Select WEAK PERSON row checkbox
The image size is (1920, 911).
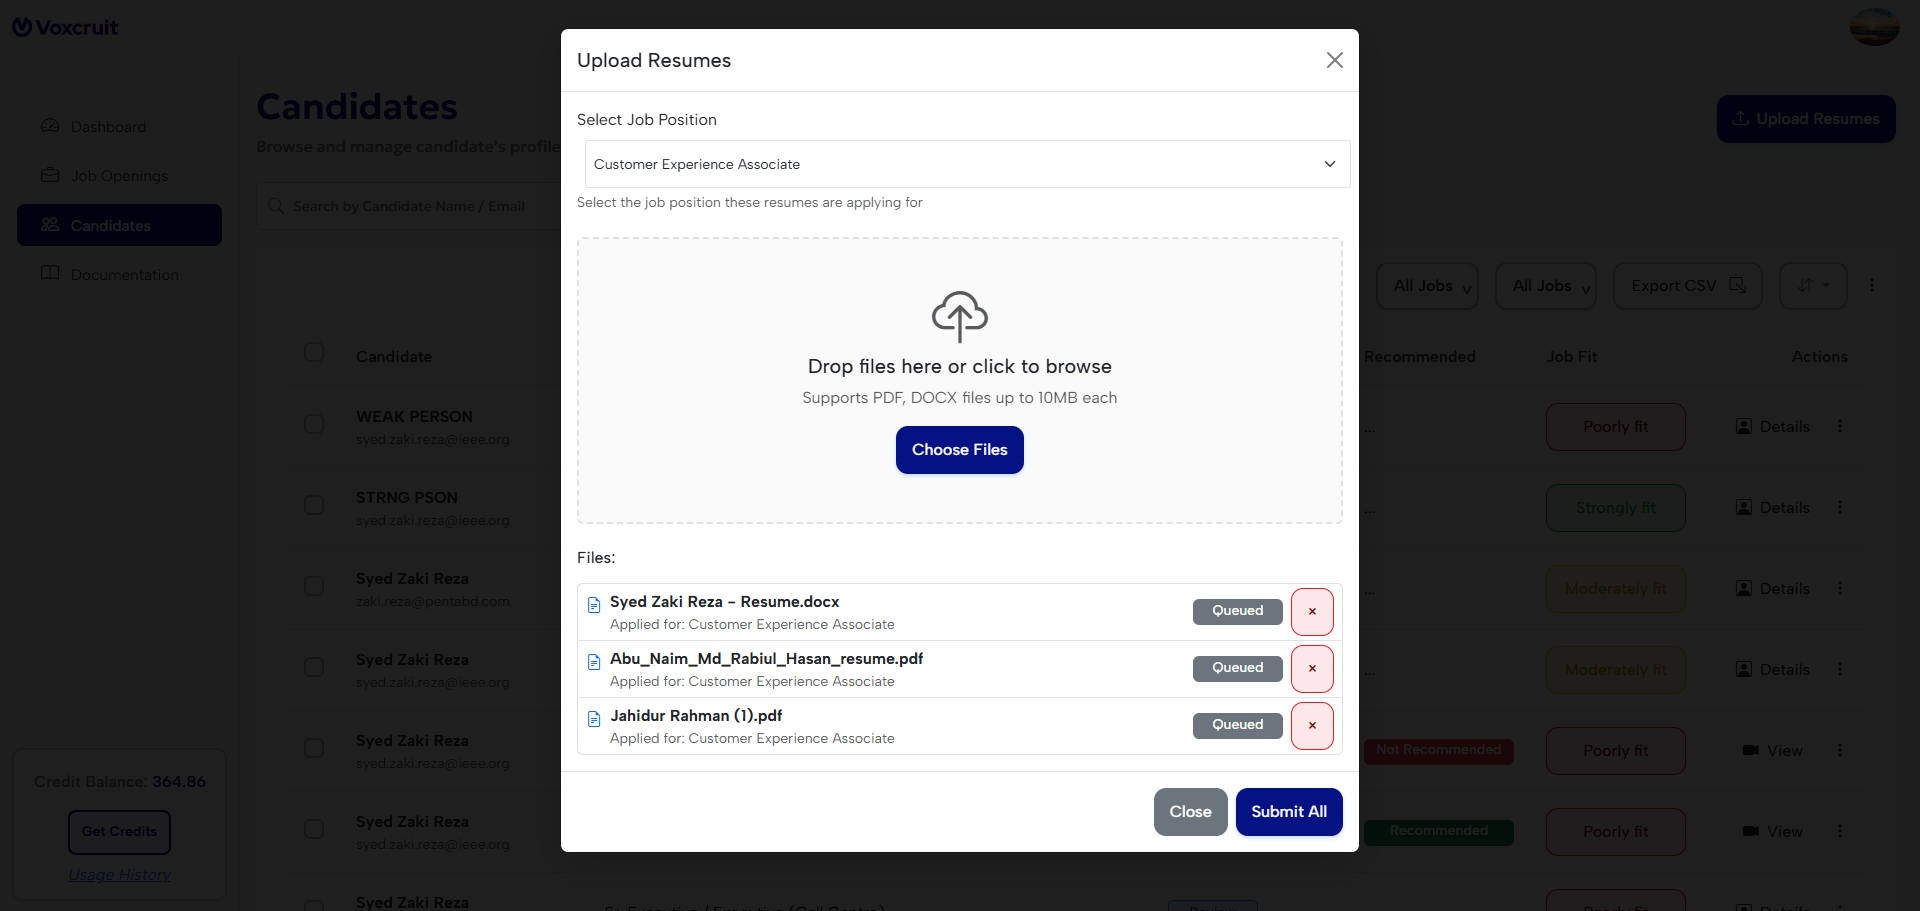point(314,424)
